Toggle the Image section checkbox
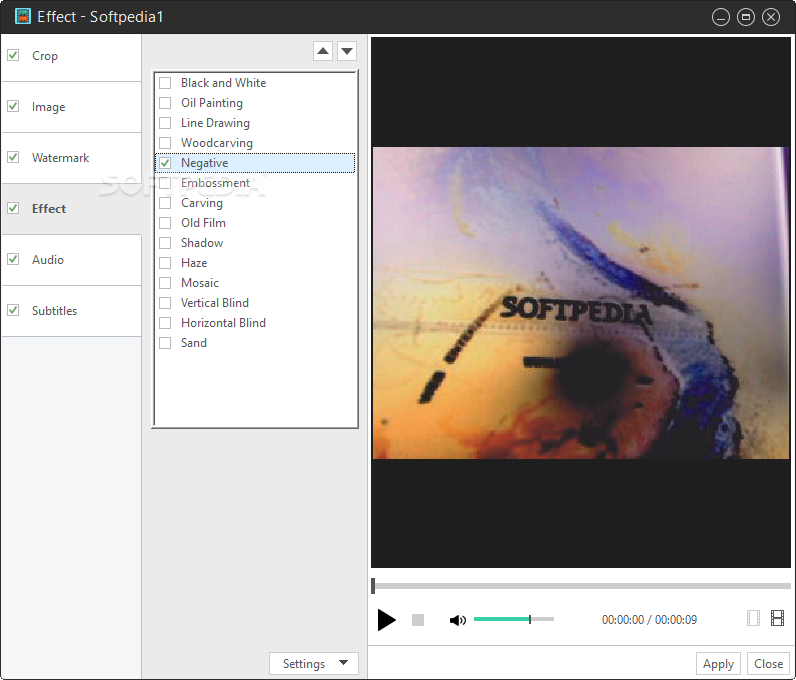 13,106
